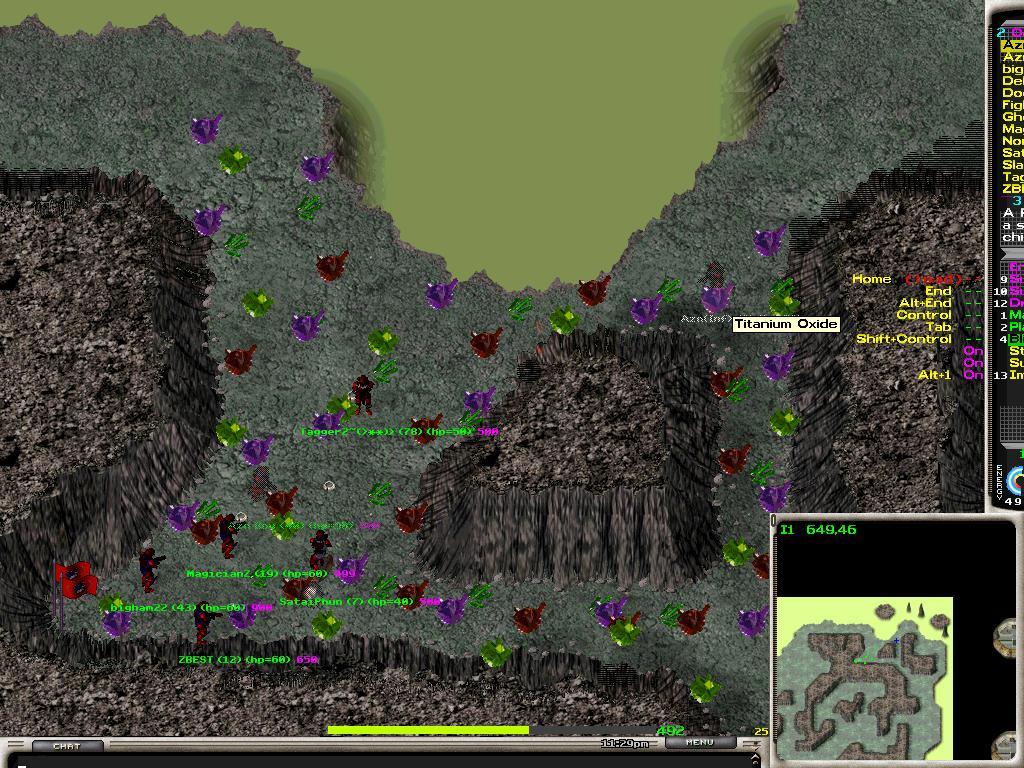
Task: Toggle the On indicator next to Alt+1
Action: pos(971,375)
